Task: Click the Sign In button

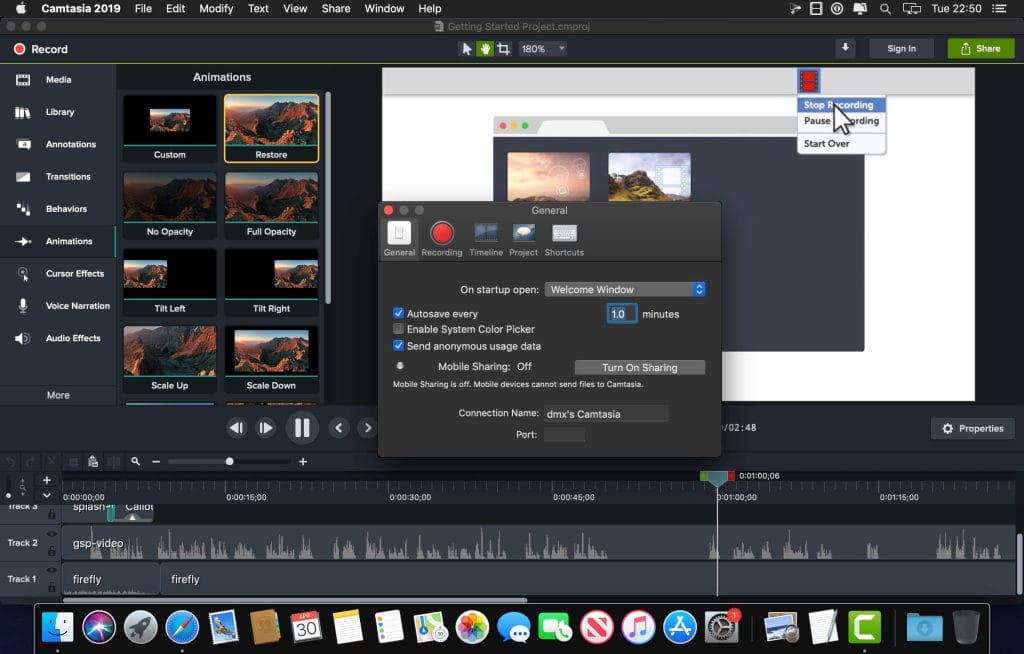Action: click(x=901, y=47)
